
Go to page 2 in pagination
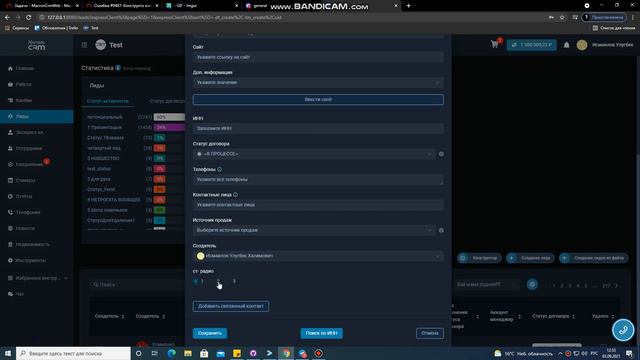562,286
